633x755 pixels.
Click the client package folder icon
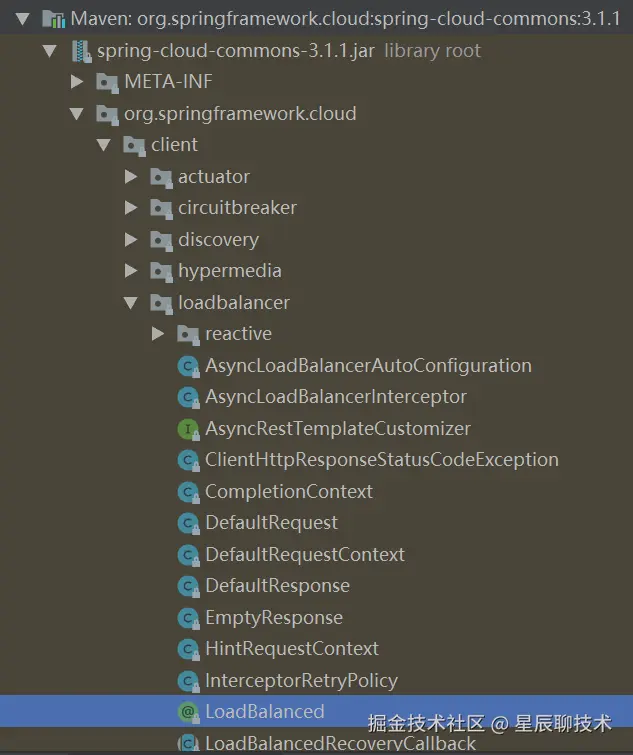[x=134, y=146]
